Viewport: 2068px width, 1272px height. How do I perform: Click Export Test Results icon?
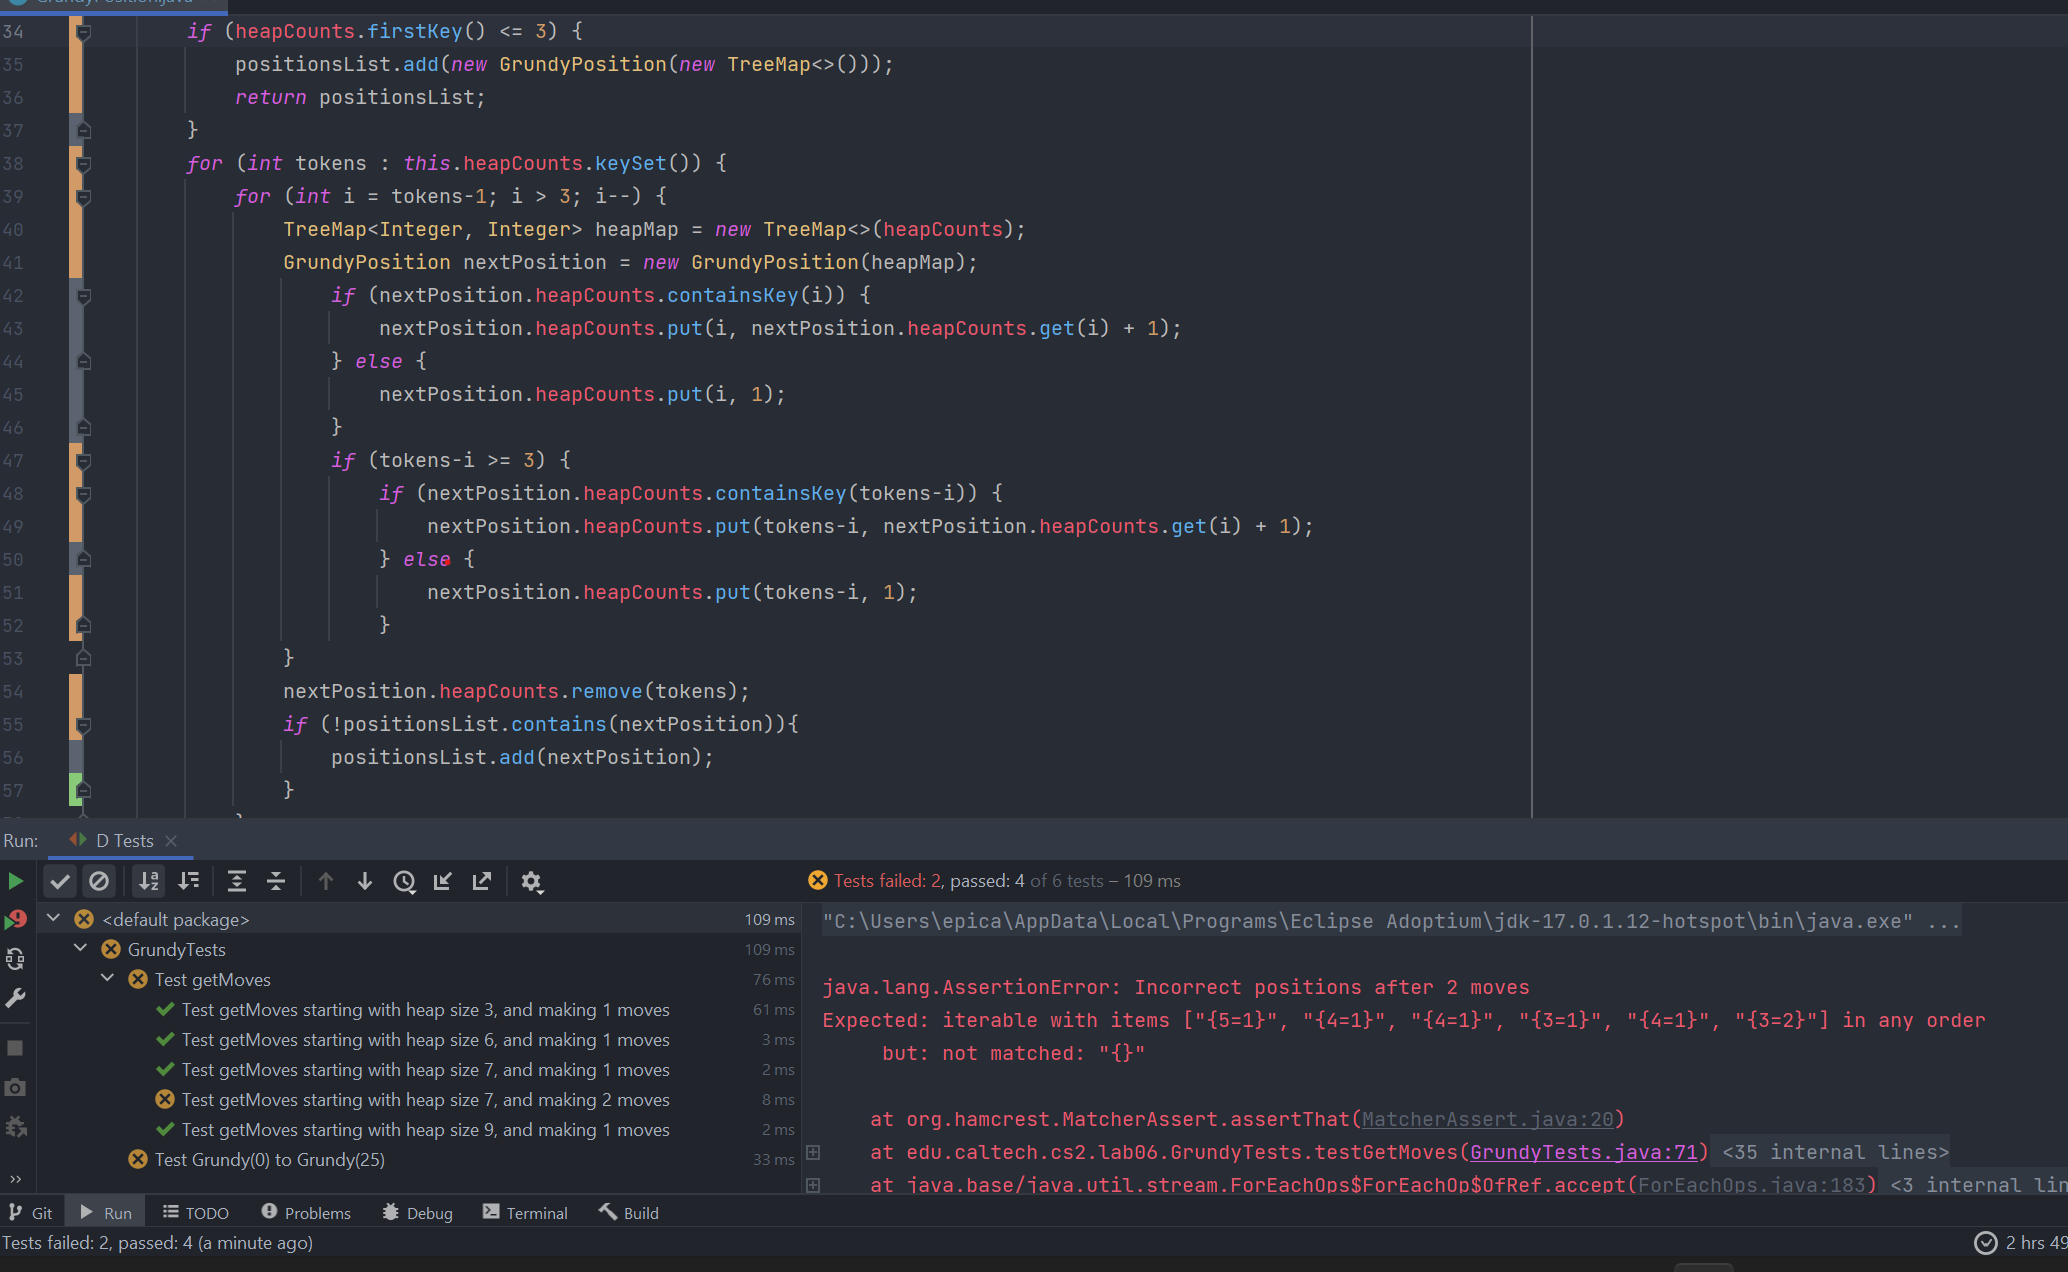(482, 881)
